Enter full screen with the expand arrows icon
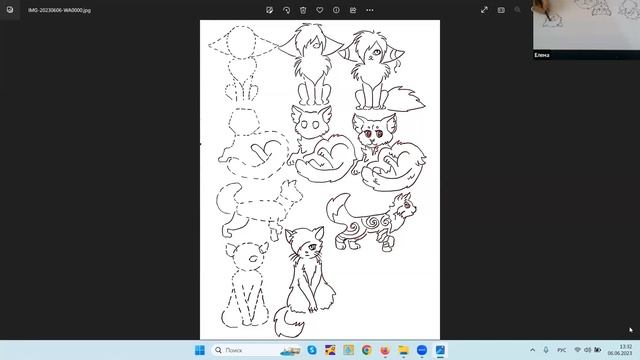This screenshot has height=360, width=640. pyautogui.click(x=484, y=10)
